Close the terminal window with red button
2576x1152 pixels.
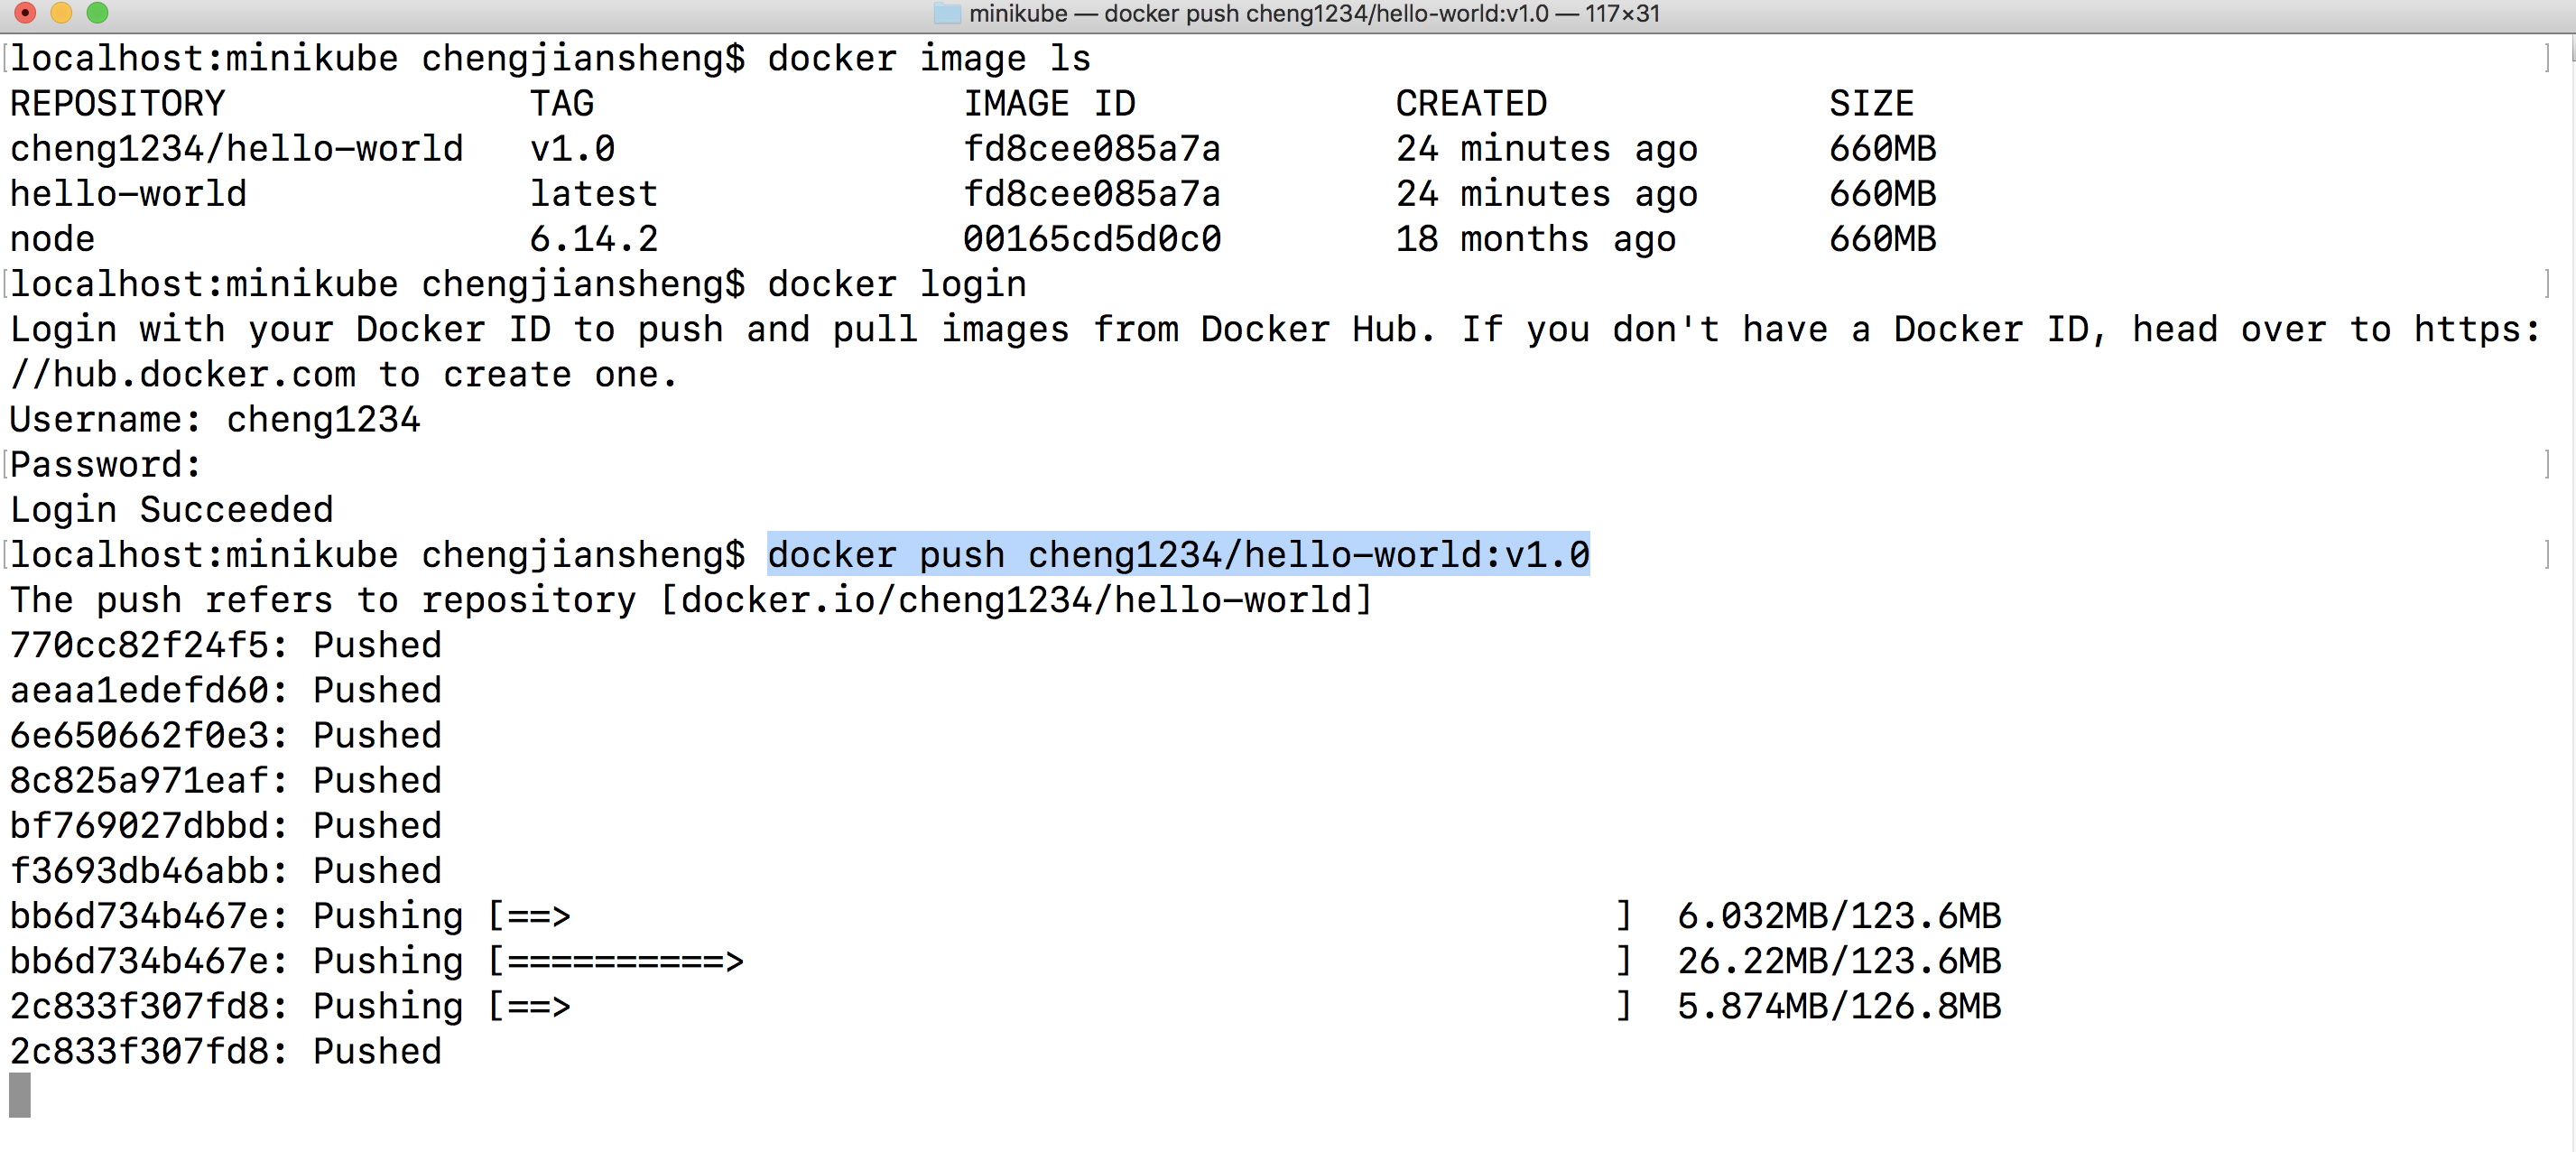click(x=25, y=13)
